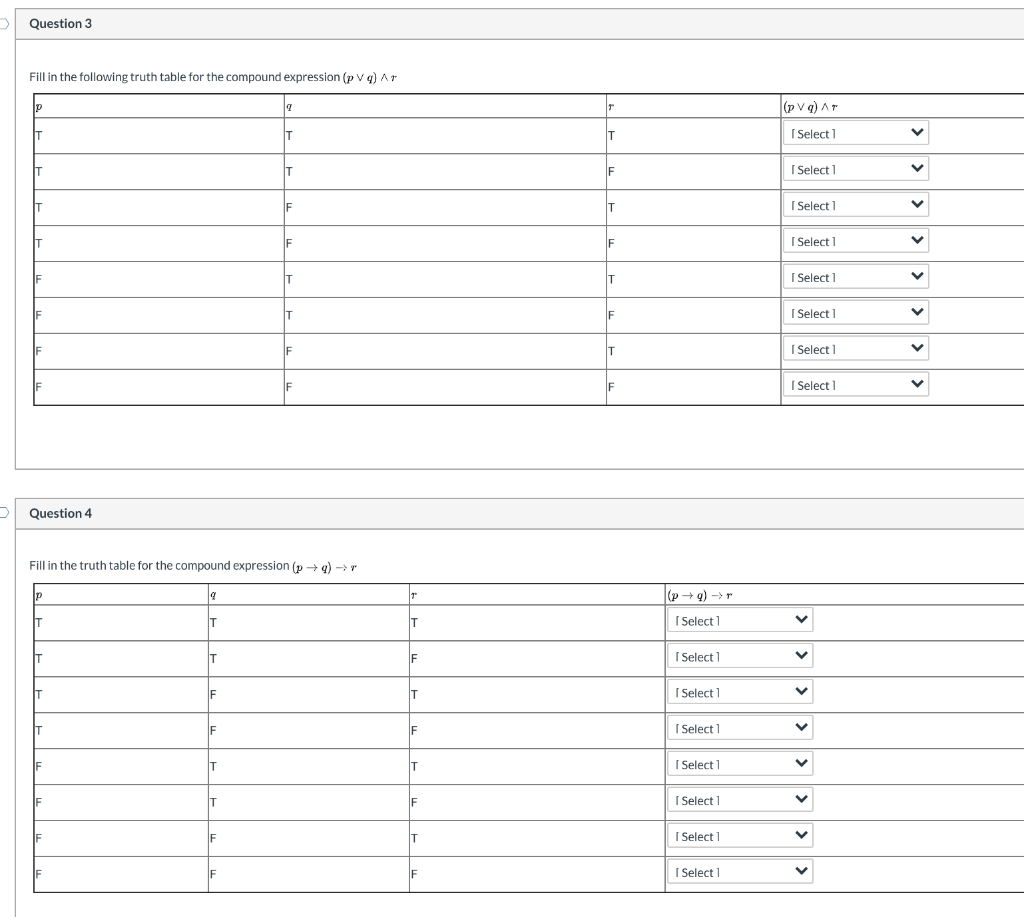1024x917 pixels.
Task: Open Question 3 dropdown for row F F F
Action: 856,385
